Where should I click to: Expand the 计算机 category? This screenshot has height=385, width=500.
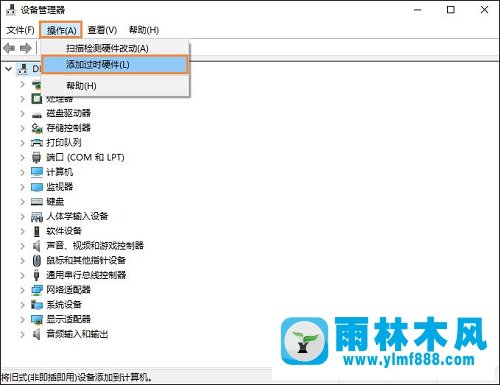[x=22, y=172]
